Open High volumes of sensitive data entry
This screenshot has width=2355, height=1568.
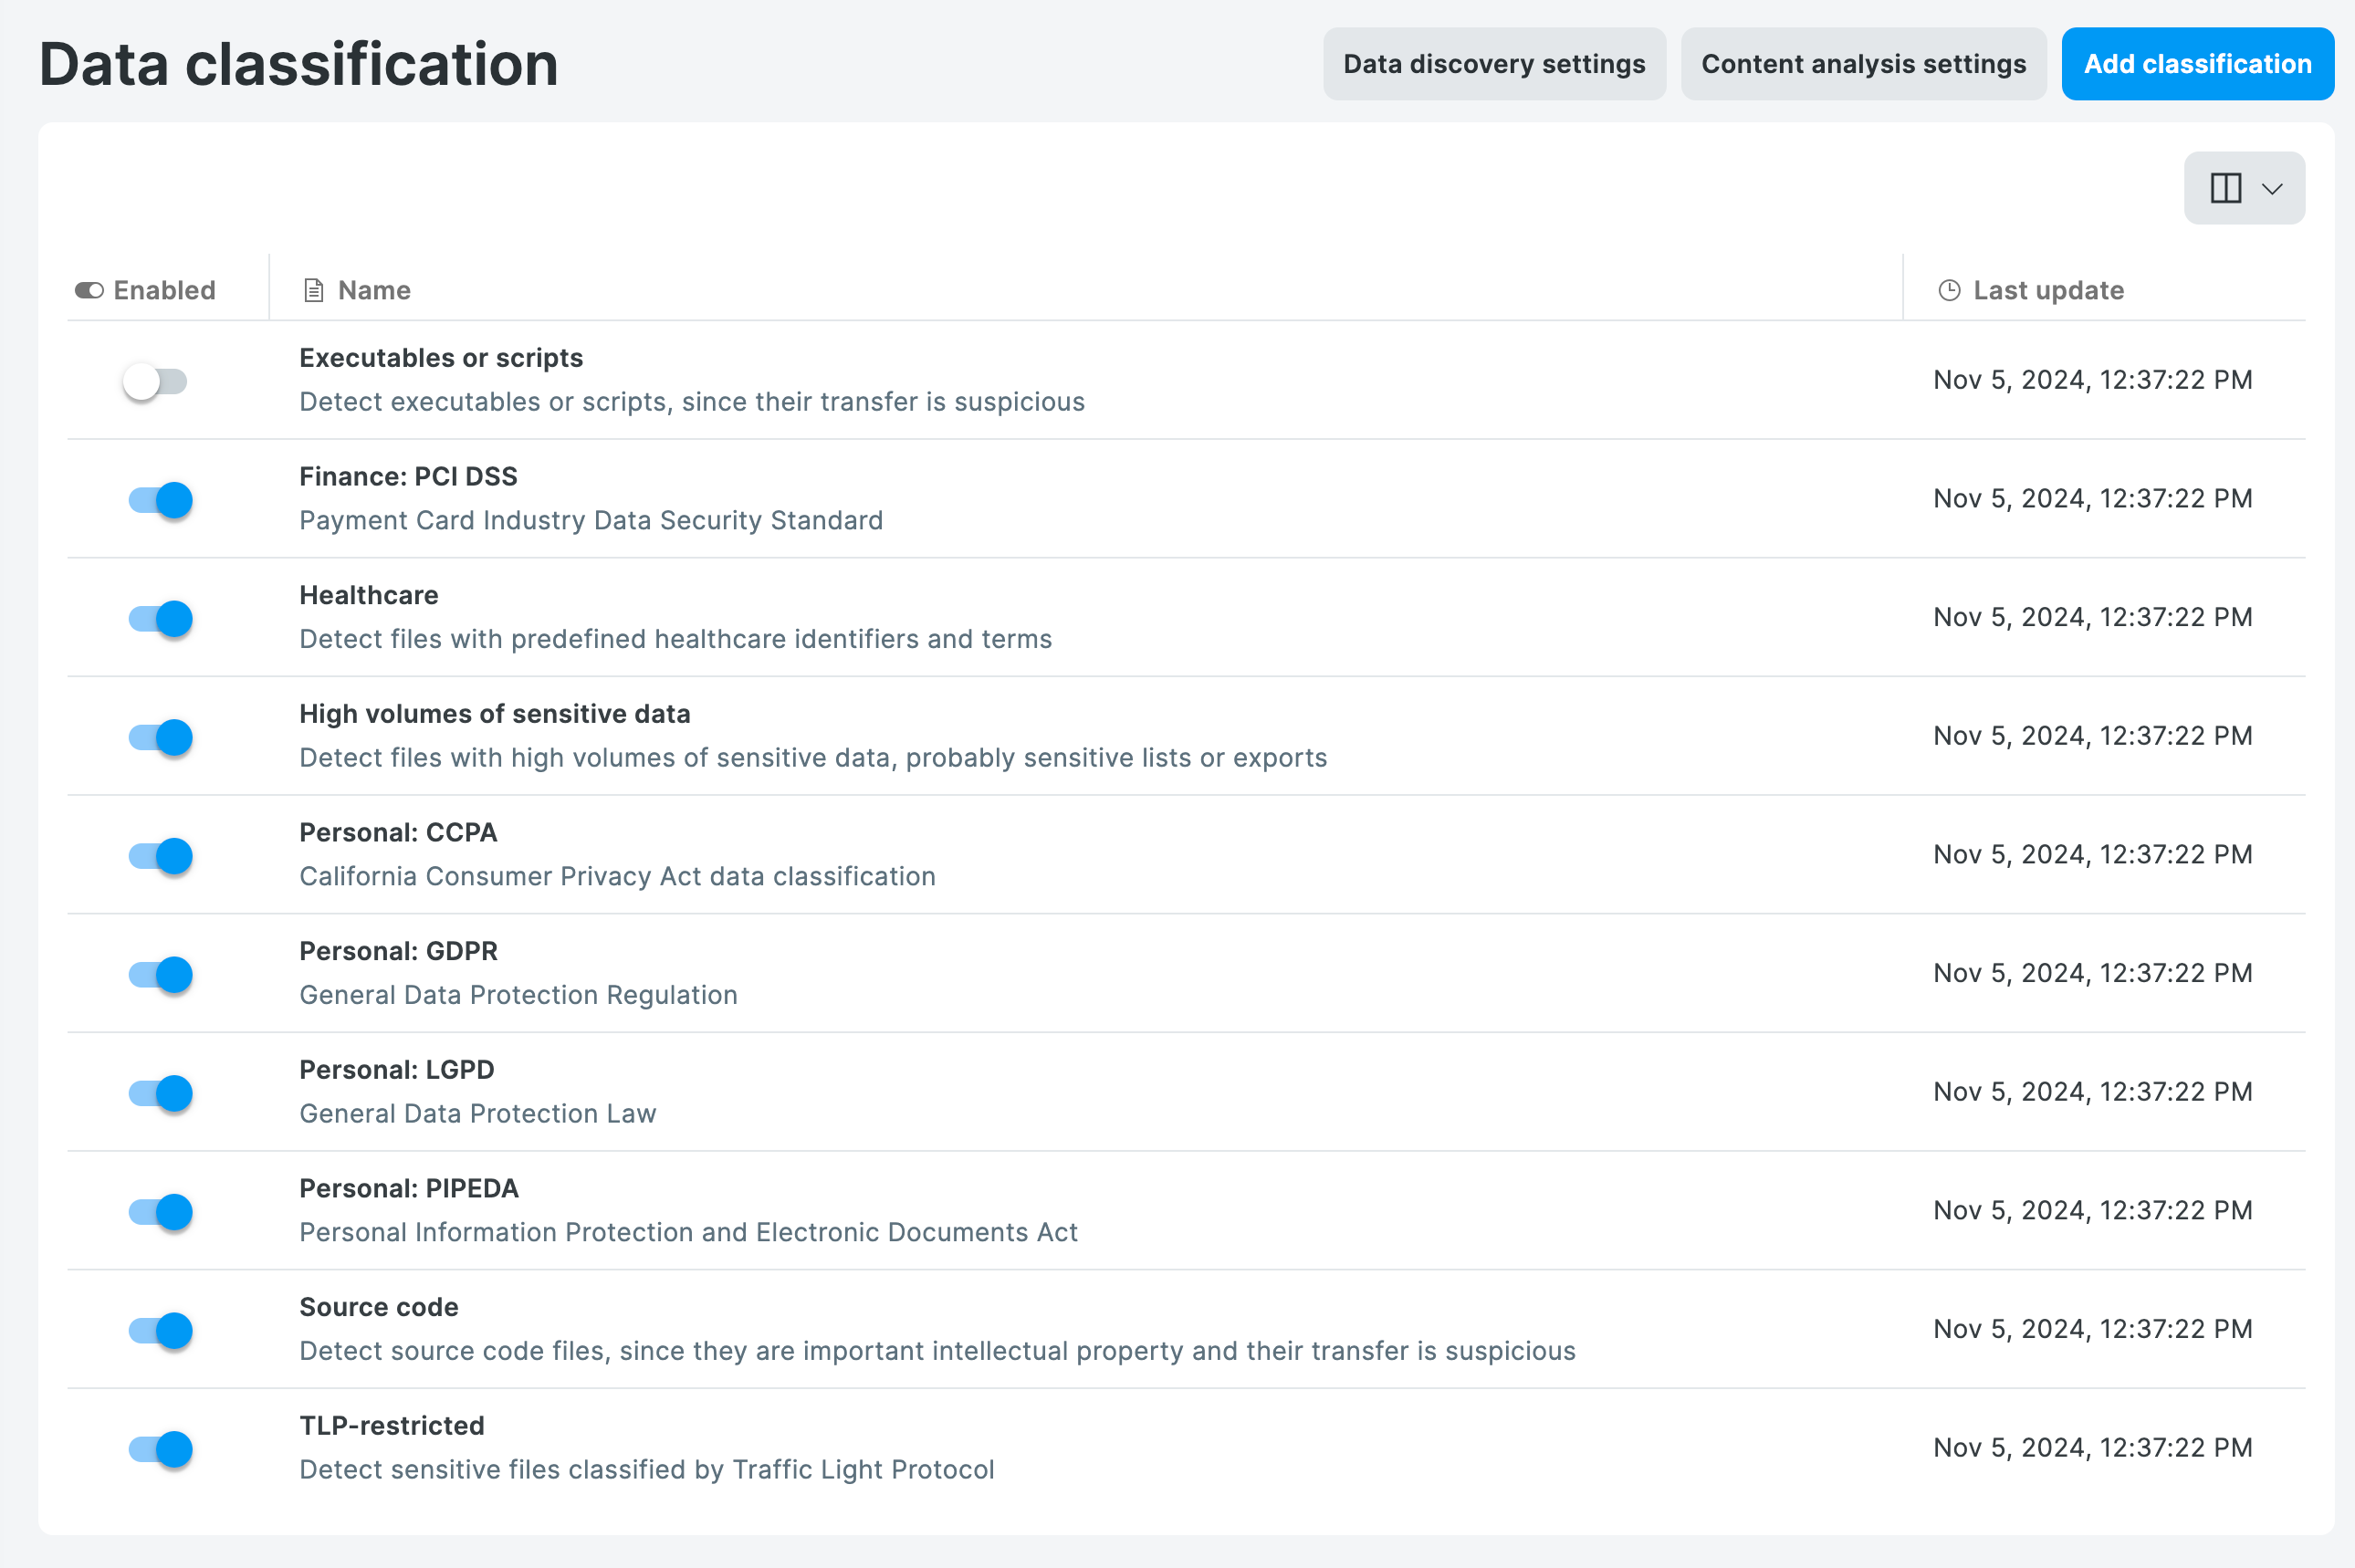coord(494,714)
